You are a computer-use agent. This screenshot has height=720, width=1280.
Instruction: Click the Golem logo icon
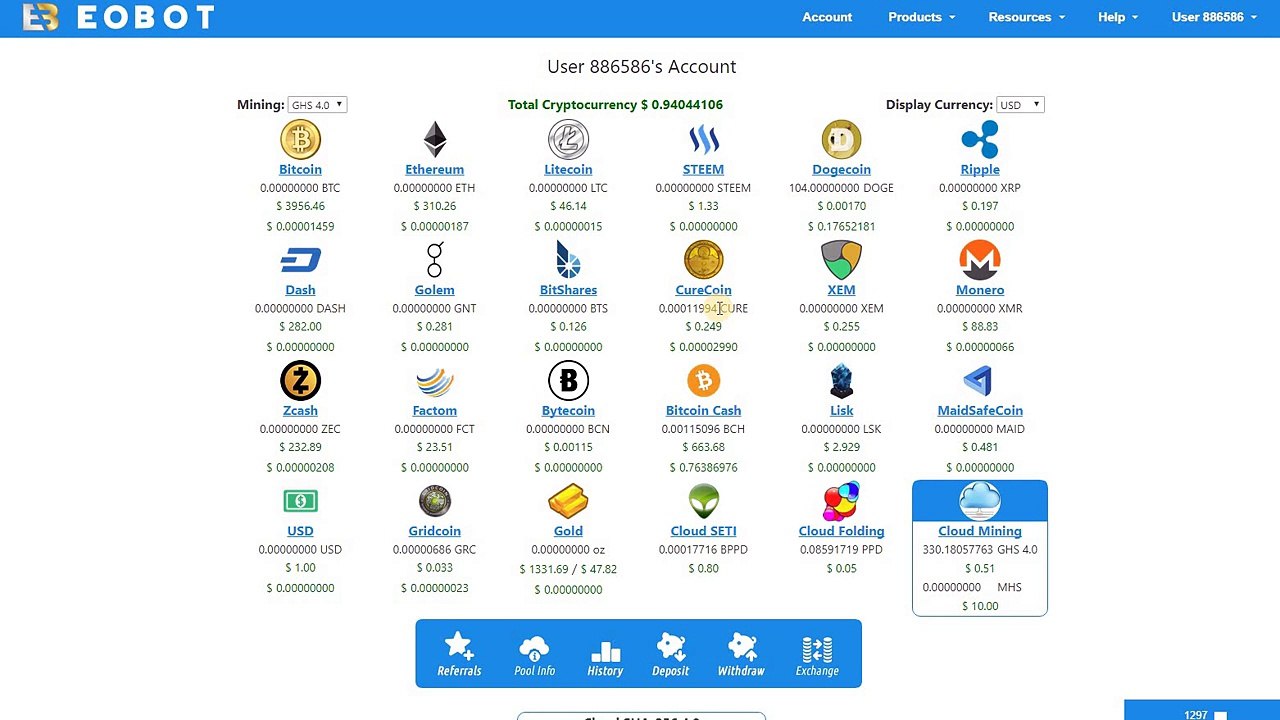pos(435,260)
